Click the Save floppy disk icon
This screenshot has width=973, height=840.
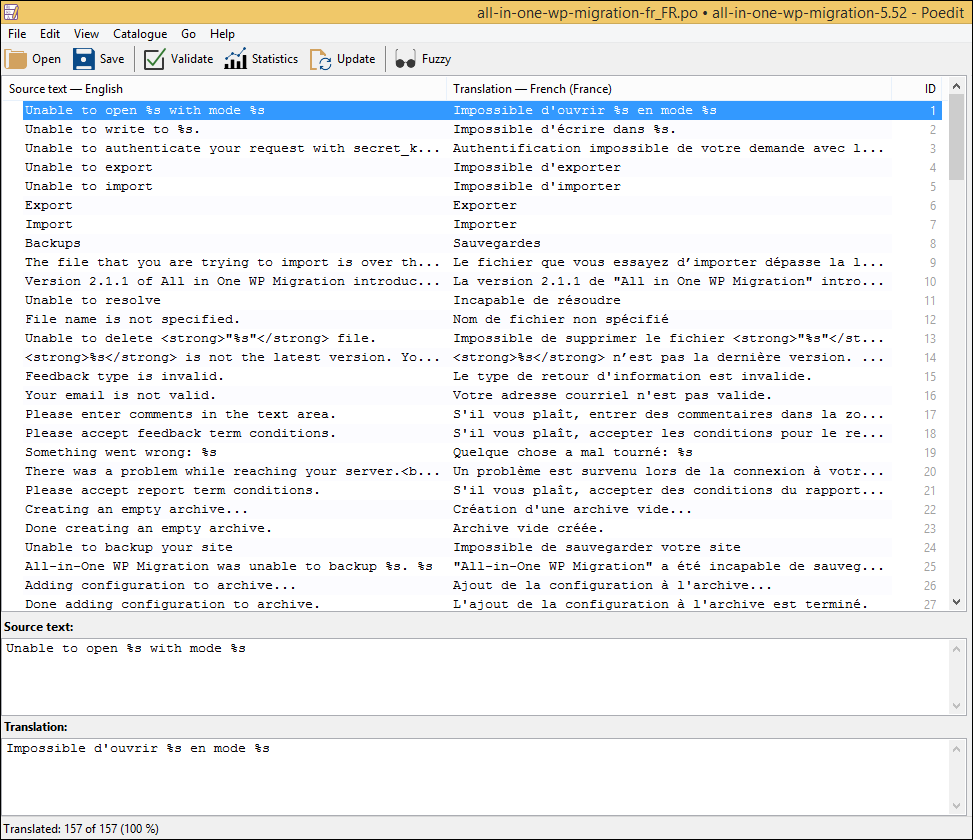(x=84, y=60)
